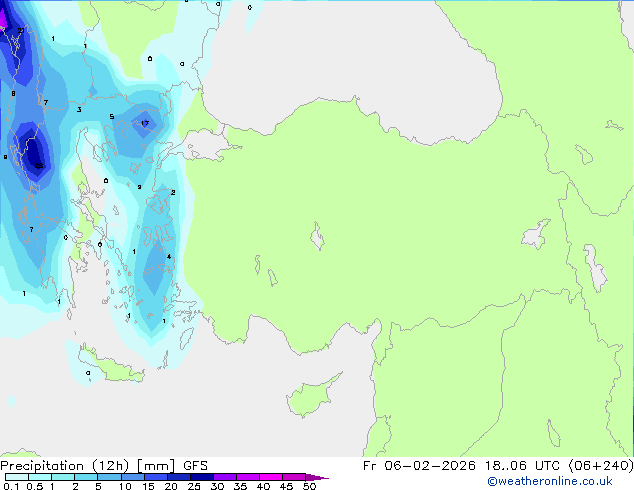Click the '21' precipitation value on the map
Viewport: 634px width, 490px height.
21,31
